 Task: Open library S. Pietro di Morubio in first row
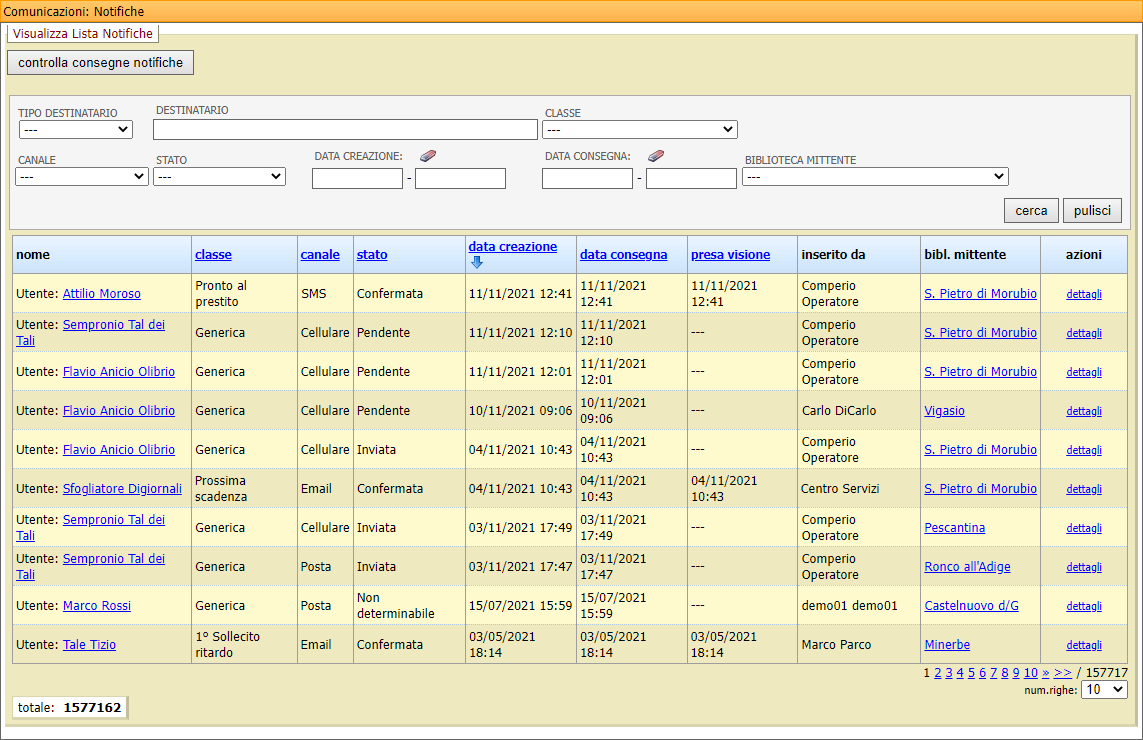(x=980, y=293)
